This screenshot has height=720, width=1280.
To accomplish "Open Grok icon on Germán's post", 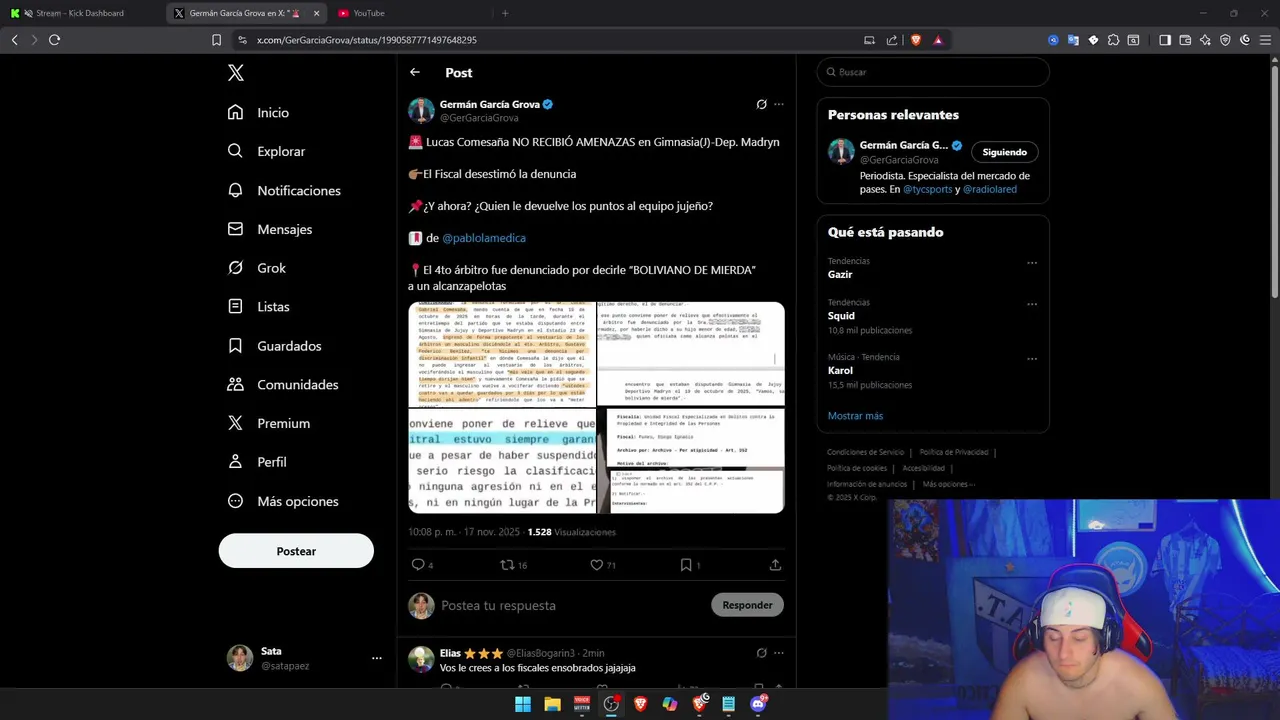I will pyautogui.click(x=761, y=104).
